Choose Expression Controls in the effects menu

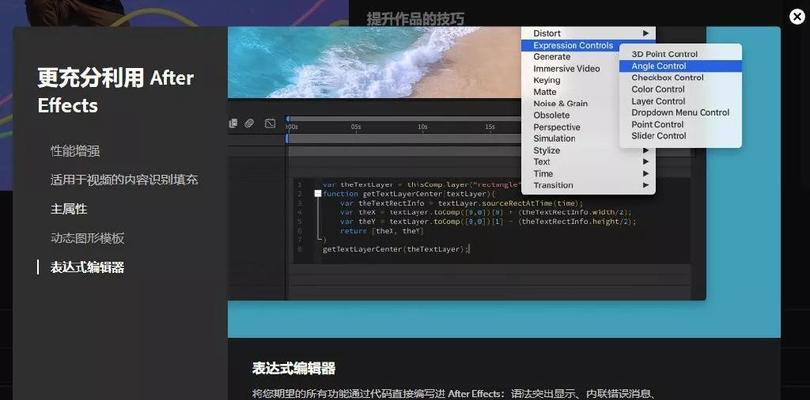pyautogui.click(x=573, y=45)
